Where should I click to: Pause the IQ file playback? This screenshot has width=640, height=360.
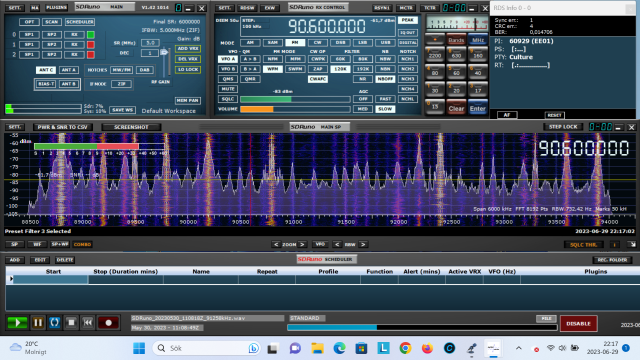pyautogui.click(x=38, y=322)
